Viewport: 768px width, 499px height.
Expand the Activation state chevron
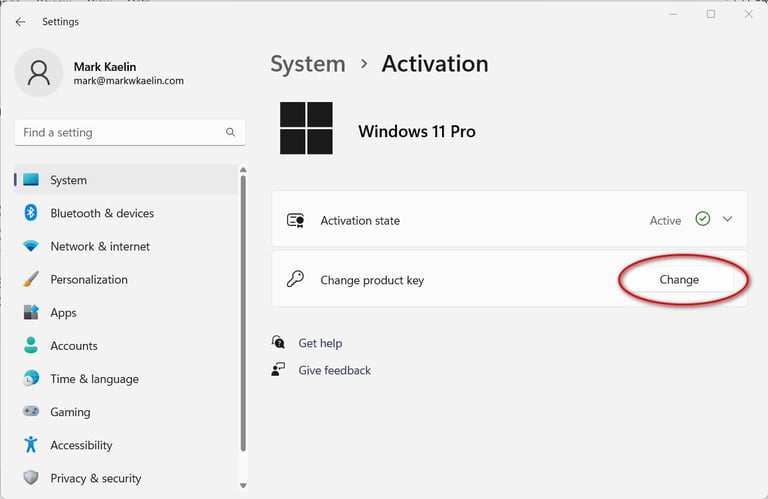(727, 219)
